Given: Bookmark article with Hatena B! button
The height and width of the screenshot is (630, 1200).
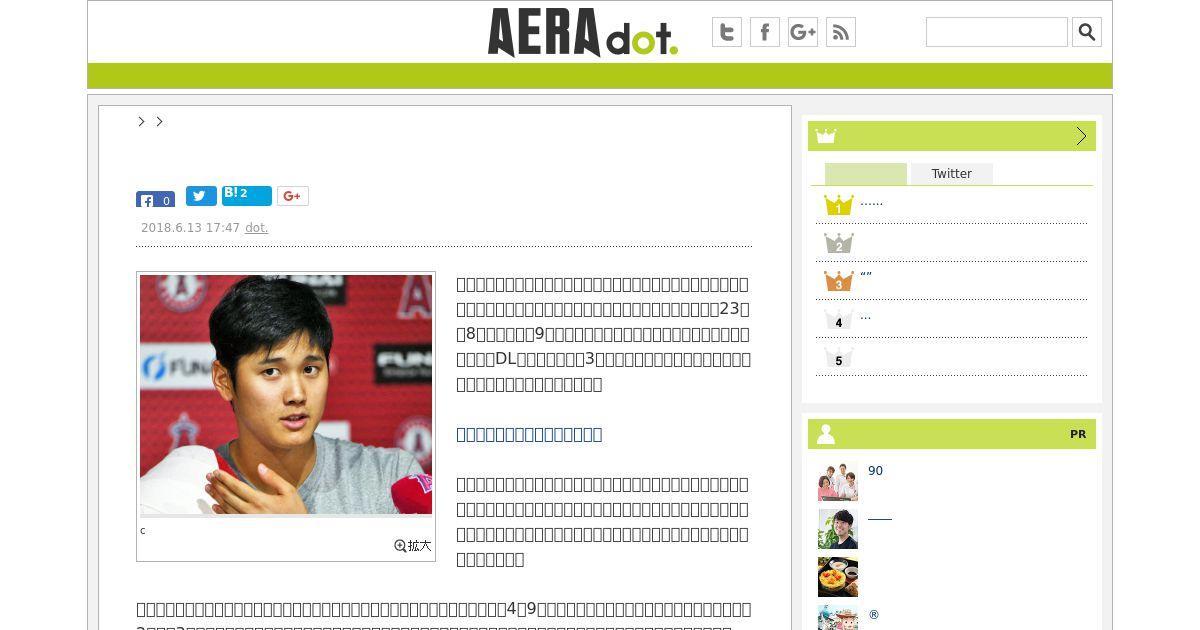Looking at the screenshot, I should click(247, 196).
